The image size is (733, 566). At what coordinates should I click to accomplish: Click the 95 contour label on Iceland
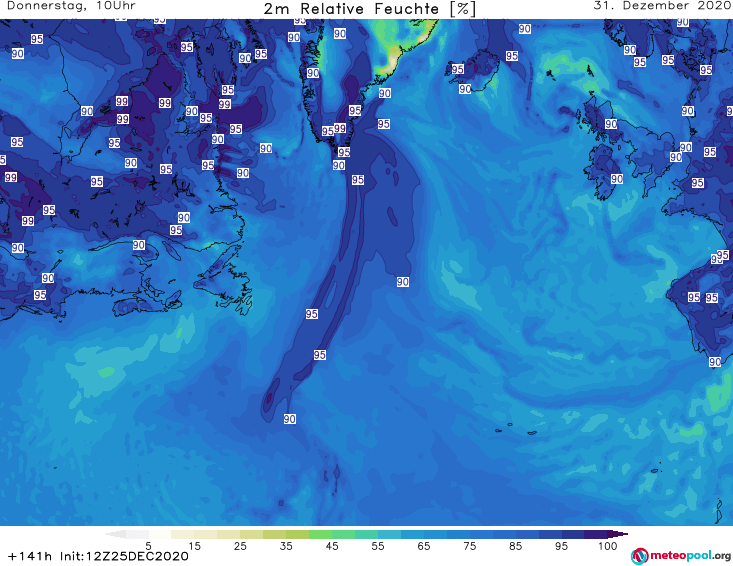(458, 69)
